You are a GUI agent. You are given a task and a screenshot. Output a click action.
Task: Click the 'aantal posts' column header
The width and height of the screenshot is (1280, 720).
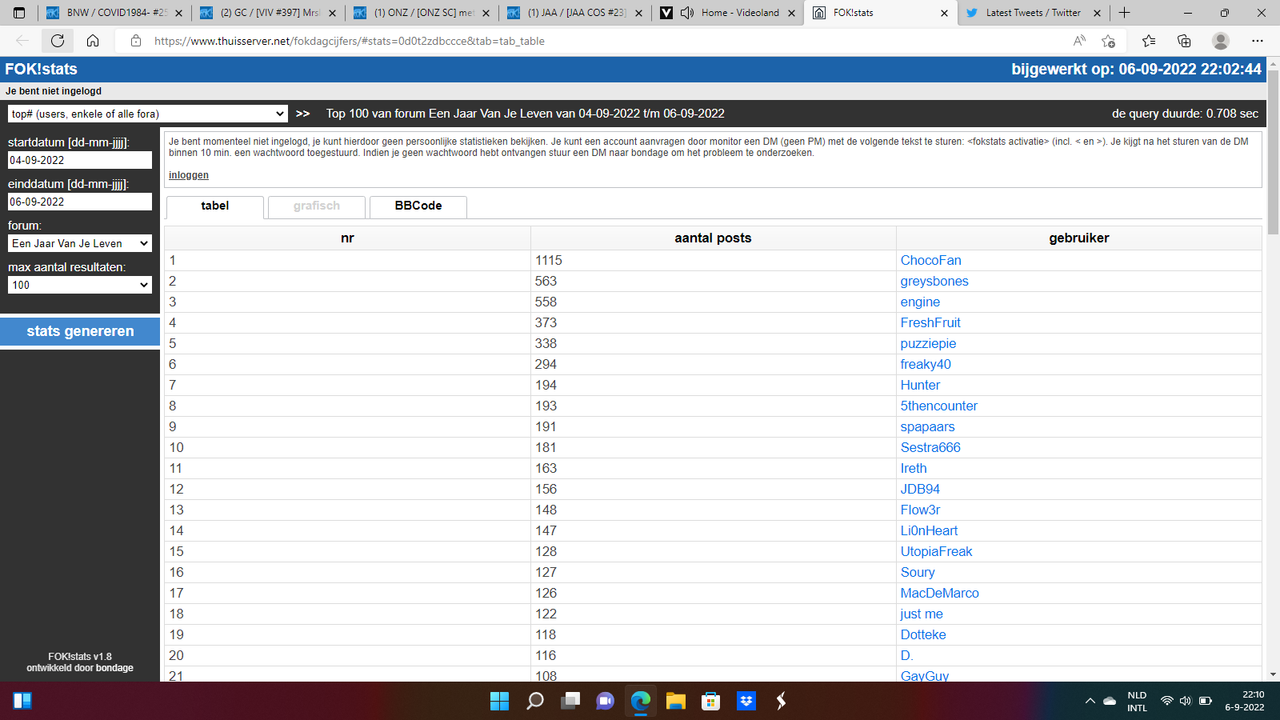click(713, 238)
